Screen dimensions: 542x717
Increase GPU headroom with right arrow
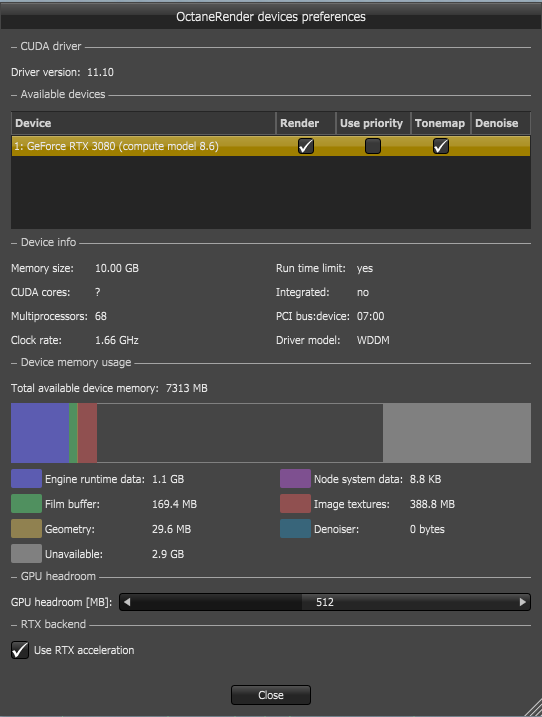coord(523,602)
